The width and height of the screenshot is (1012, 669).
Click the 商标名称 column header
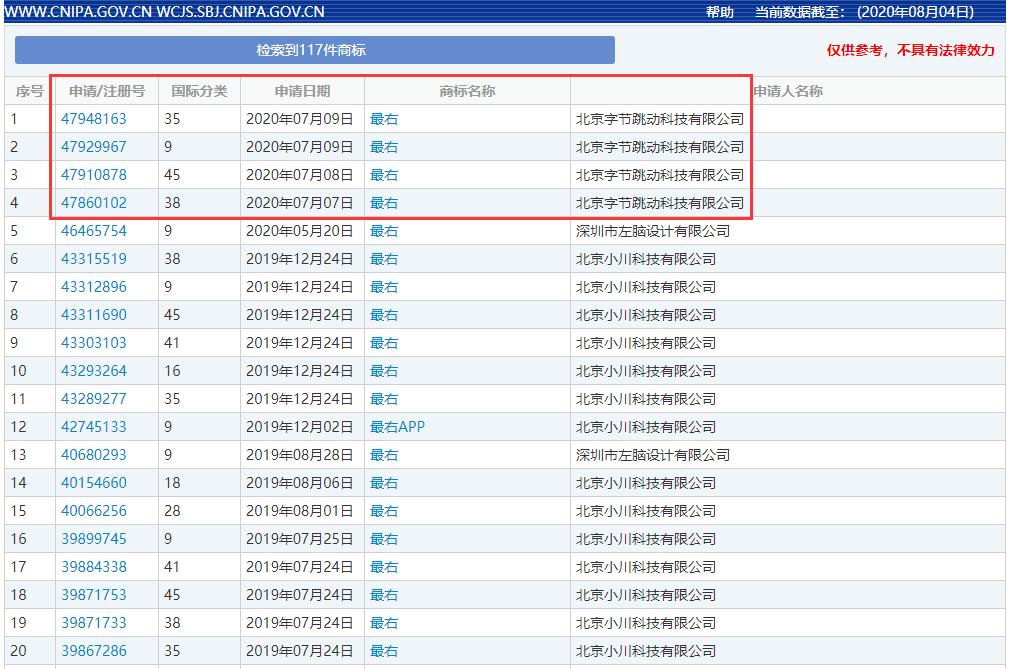click(x=464, y=90)
